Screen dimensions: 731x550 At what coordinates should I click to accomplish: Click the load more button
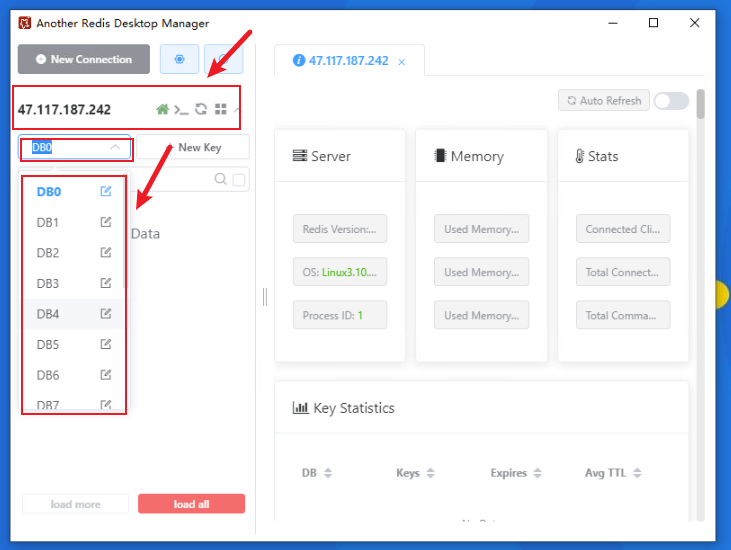point(75,504)
